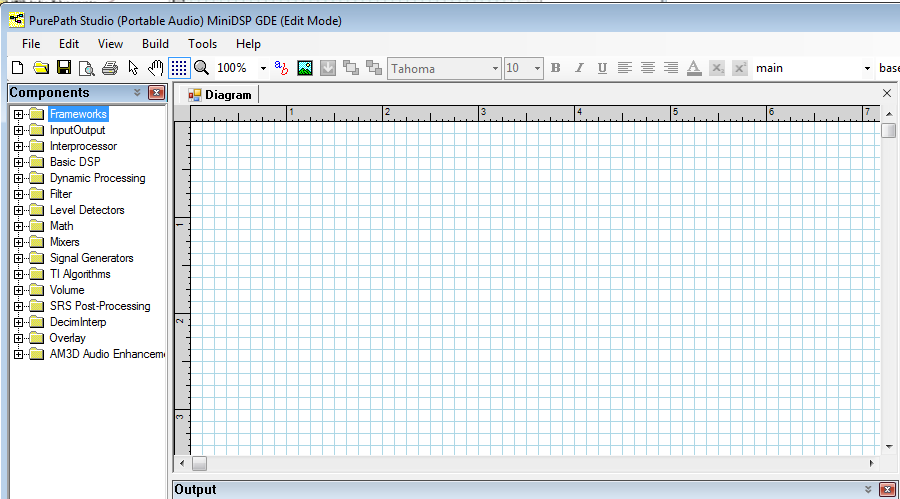Screen dimensions: 900x499
Task: Open the font color tool
Action: coord(694,68)
